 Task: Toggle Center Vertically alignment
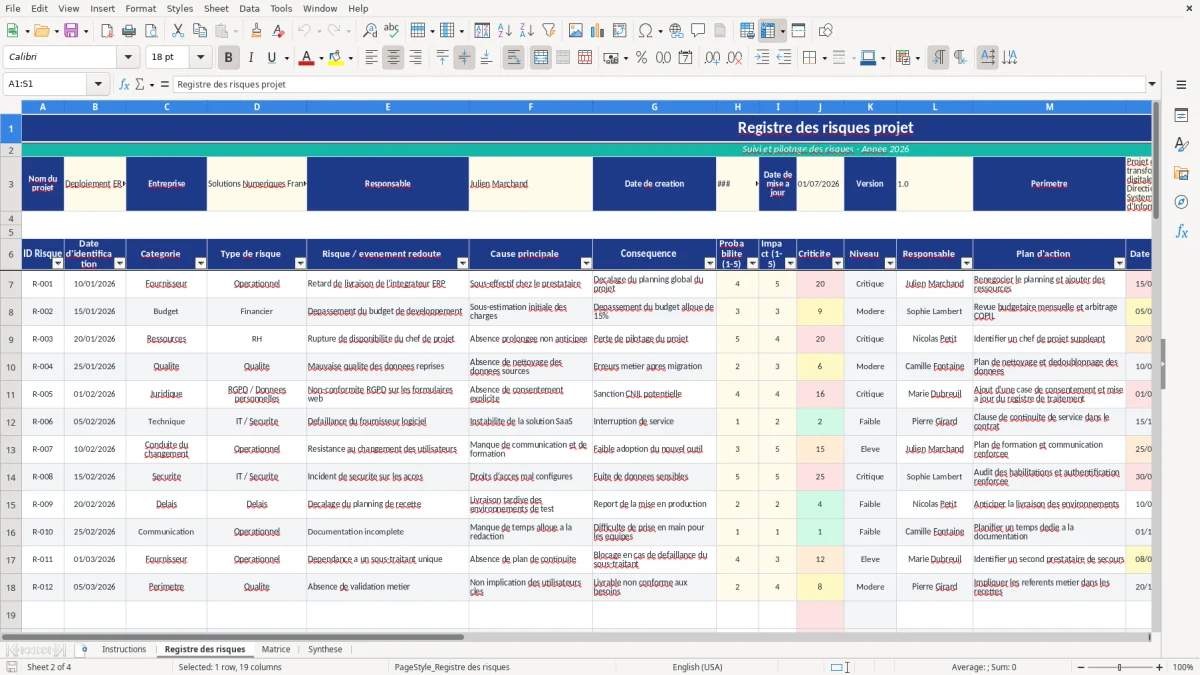[464, 58]
